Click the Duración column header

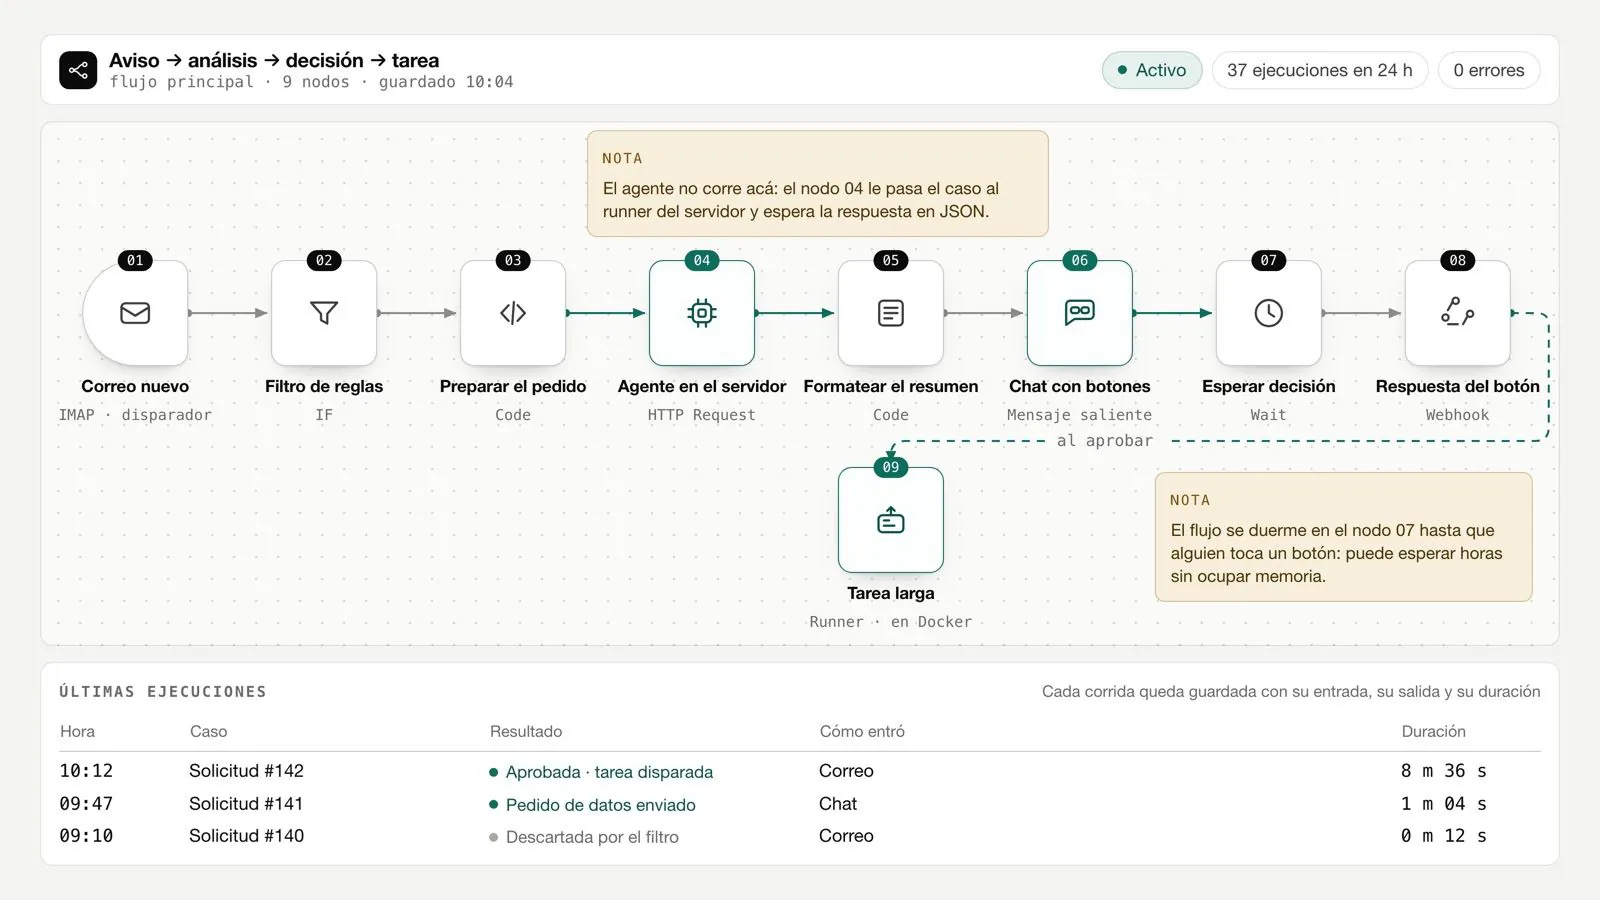(1433, 731)
